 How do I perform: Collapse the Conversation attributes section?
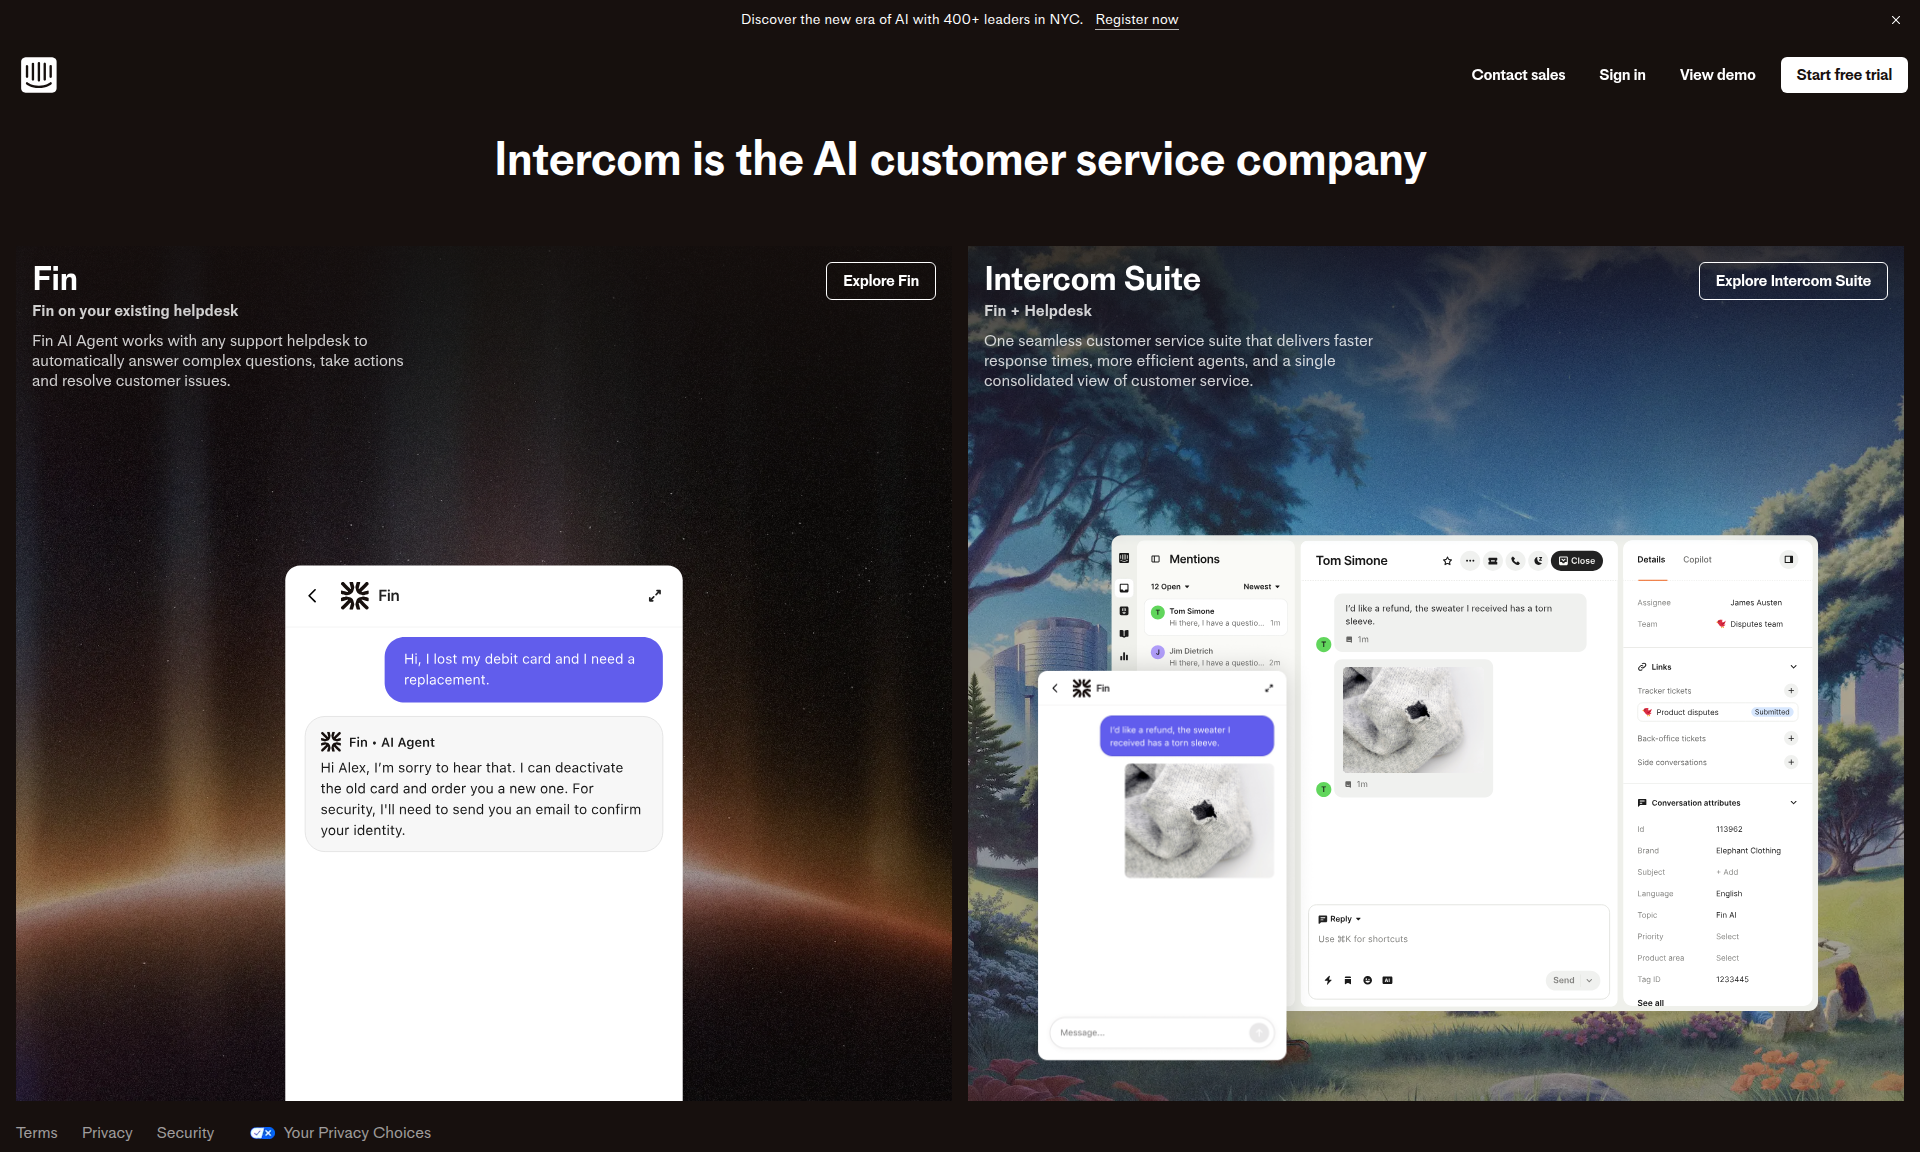click(x=1793, y=803)
